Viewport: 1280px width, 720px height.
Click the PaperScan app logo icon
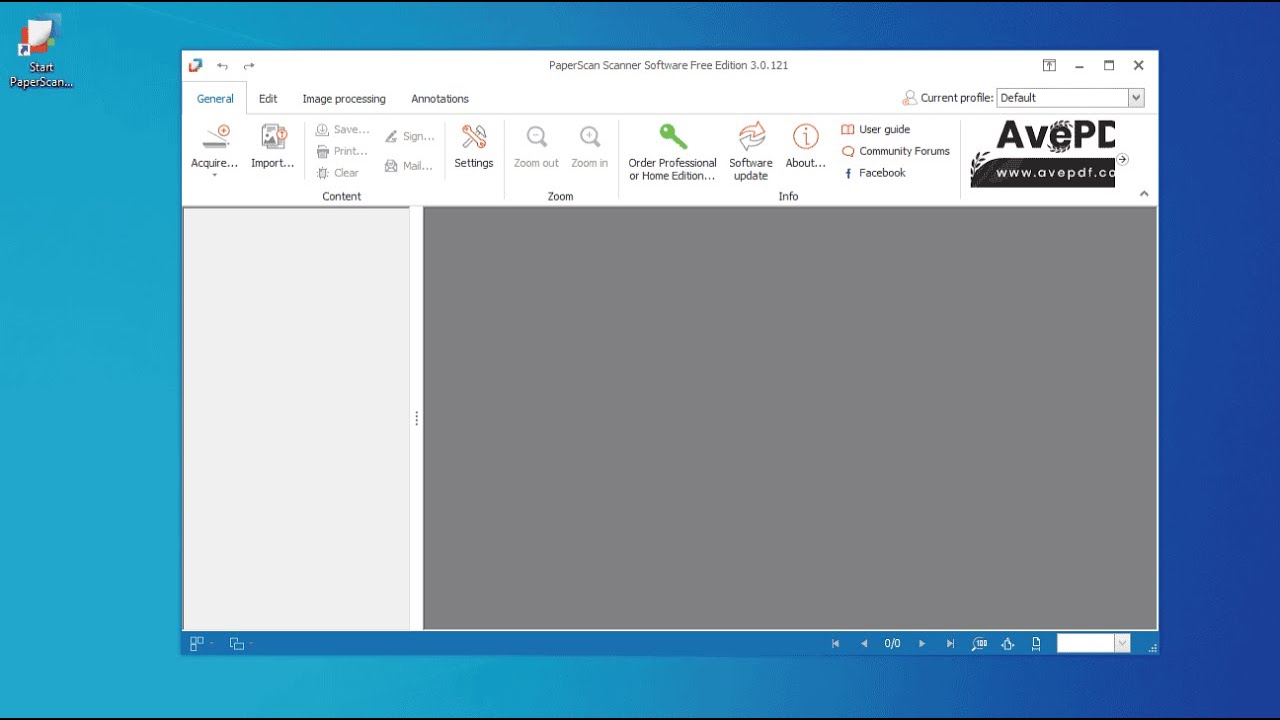click(x=195, y=65)
